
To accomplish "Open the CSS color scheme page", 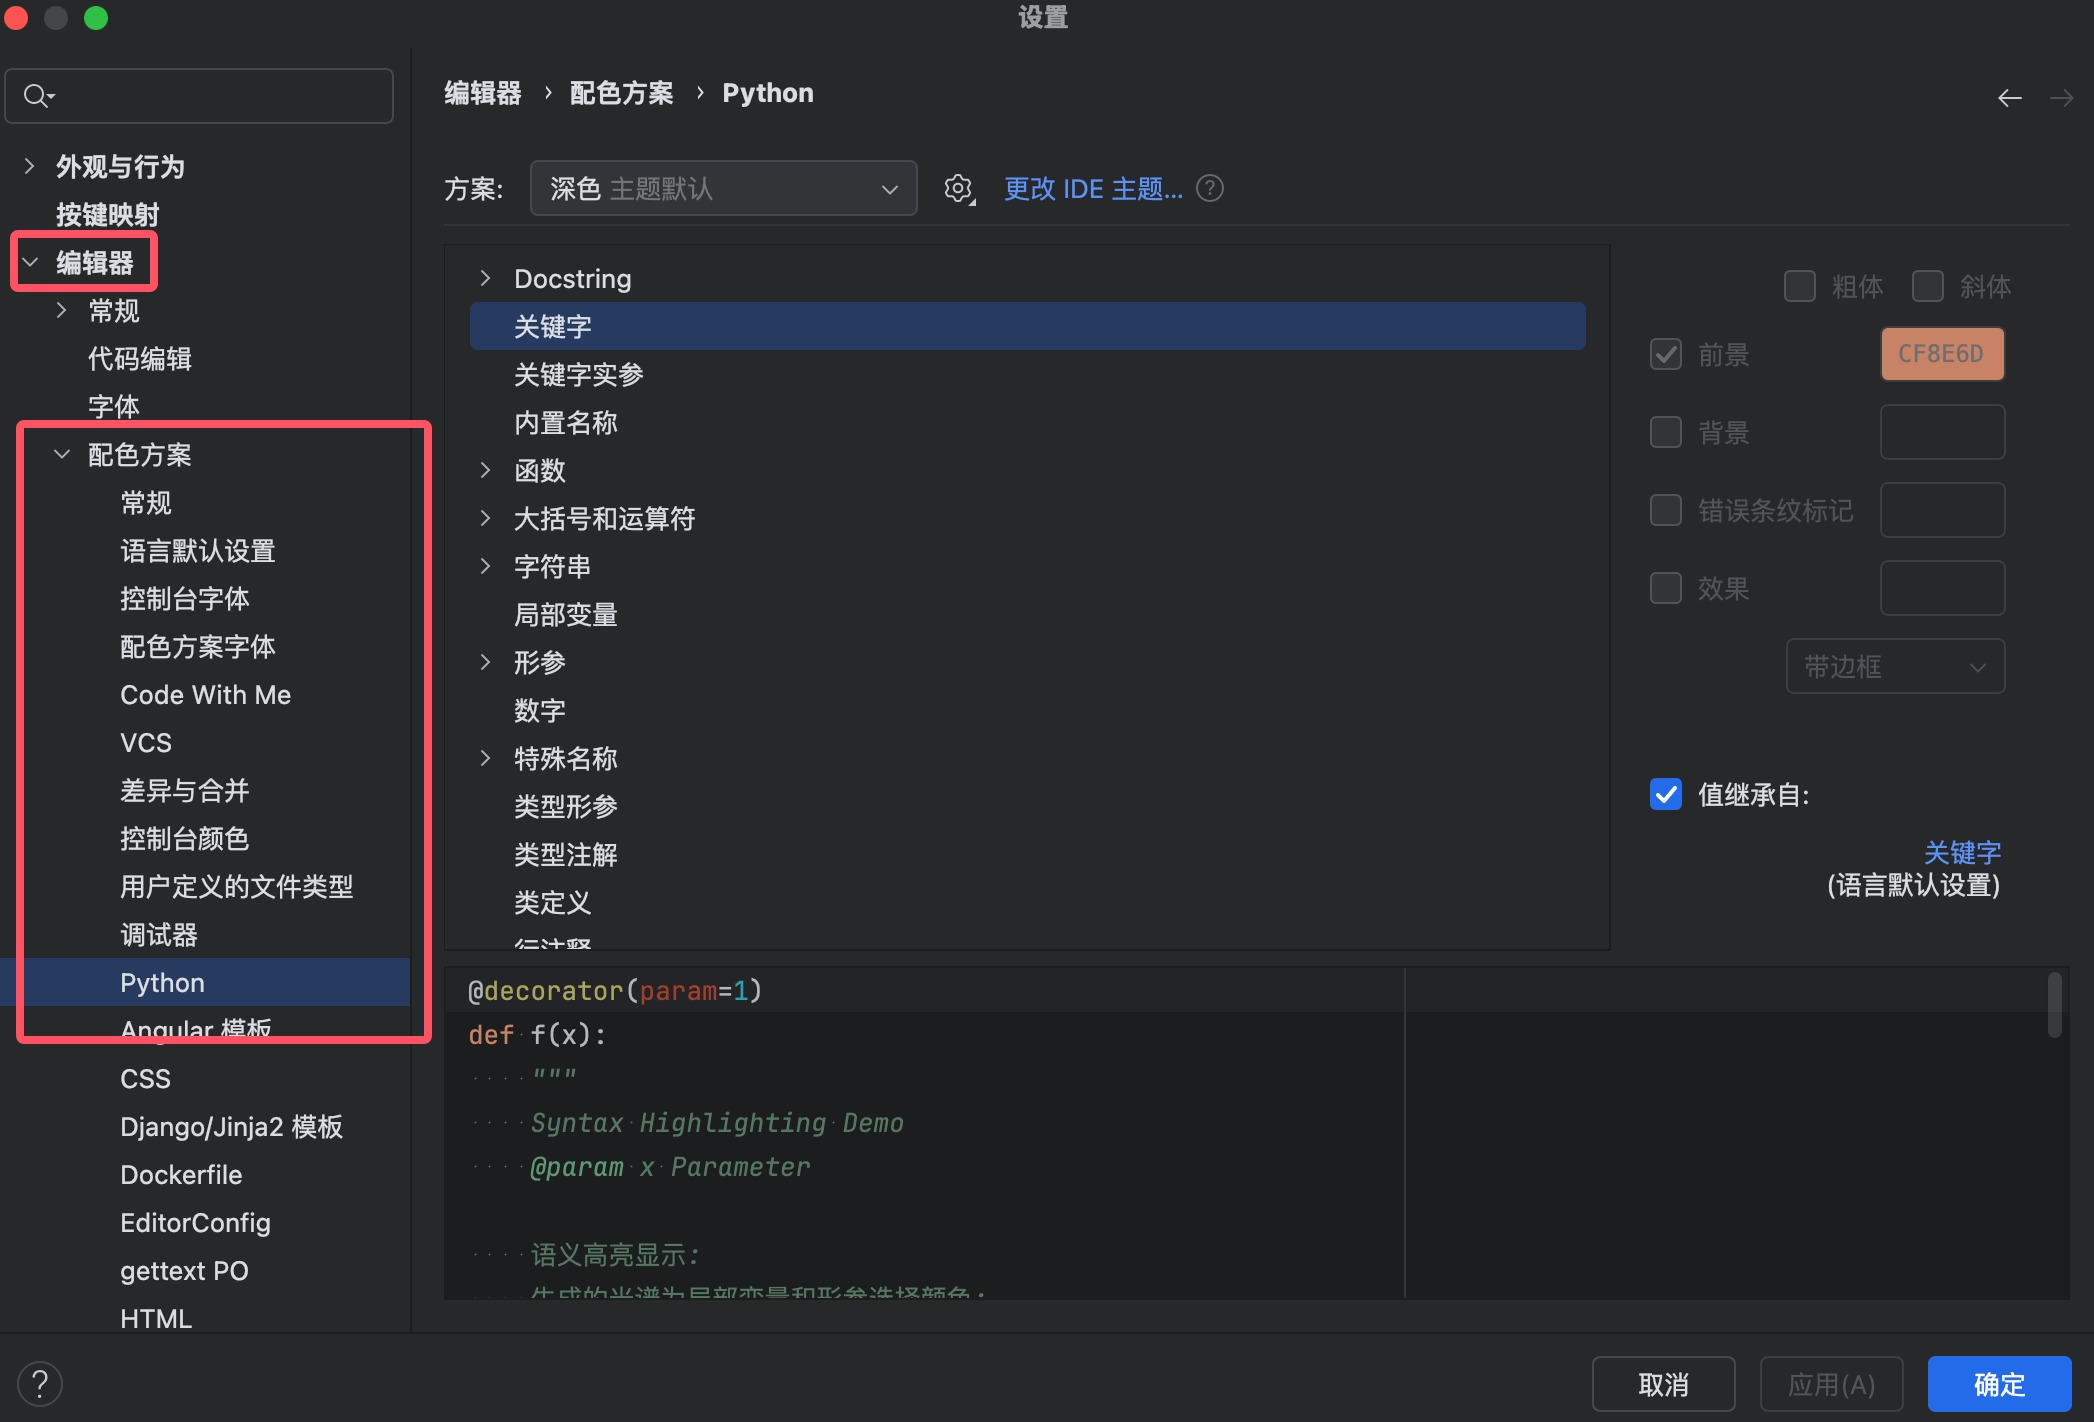I will click(x=146, y=1079).
